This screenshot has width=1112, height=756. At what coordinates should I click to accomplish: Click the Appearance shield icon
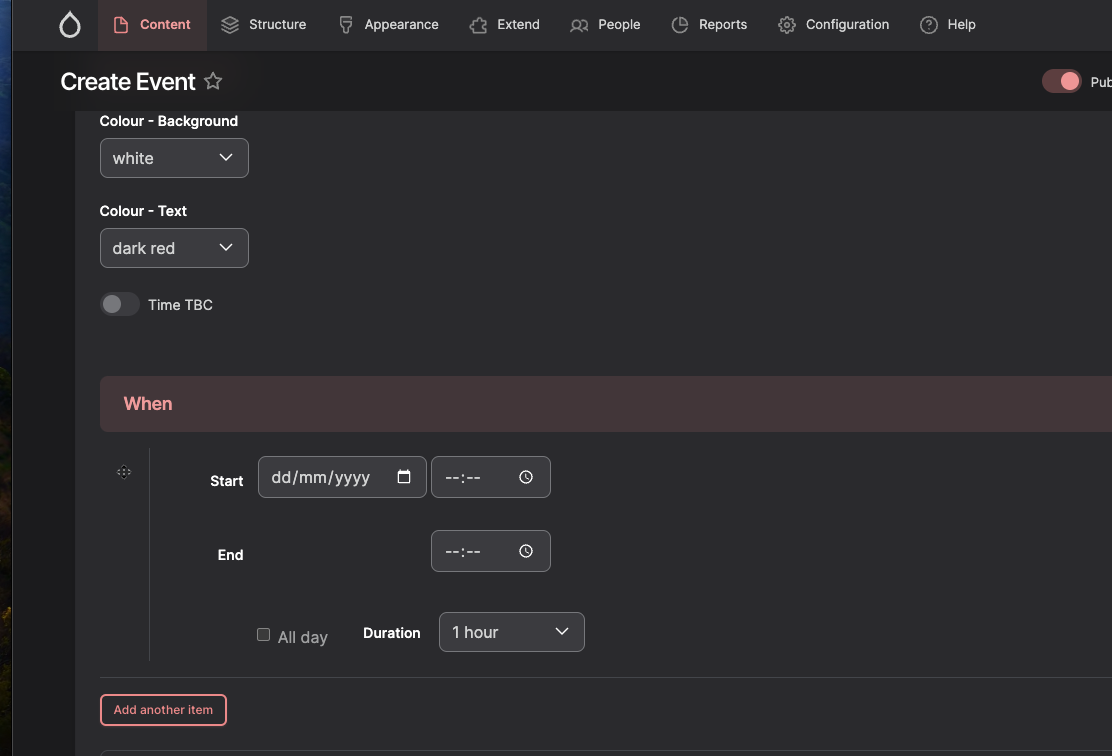point(345,24)
